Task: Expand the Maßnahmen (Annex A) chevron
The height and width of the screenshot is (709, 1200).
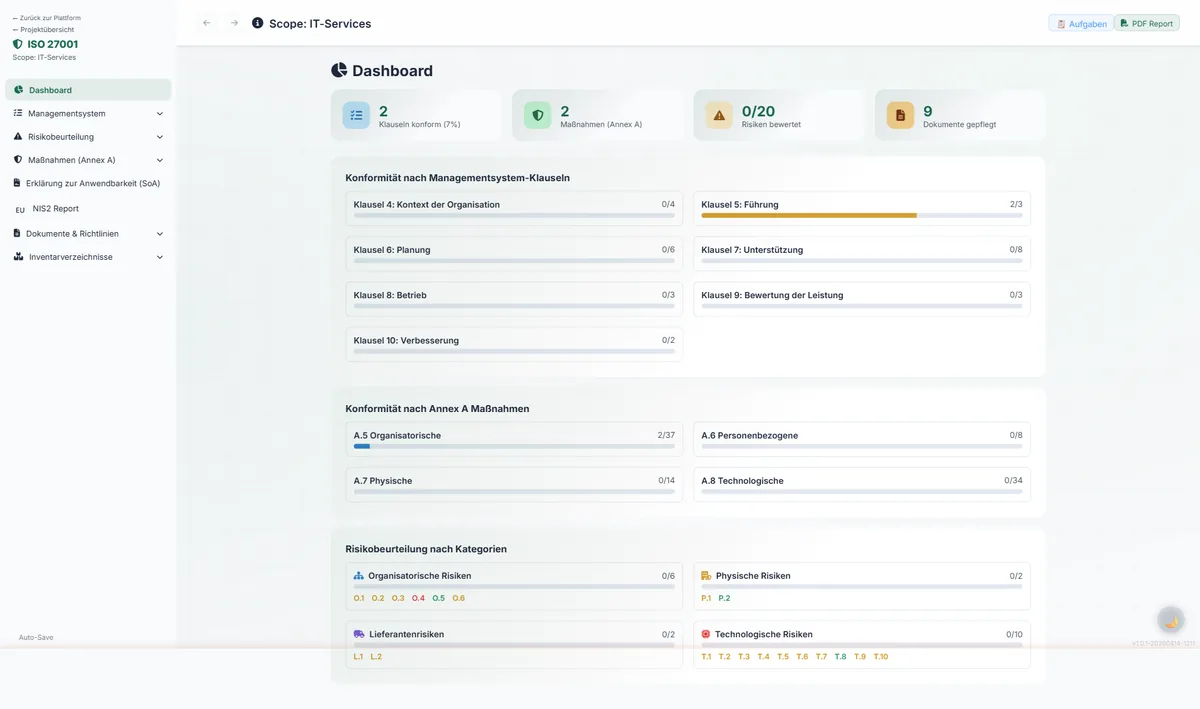Action: (160, 160)
